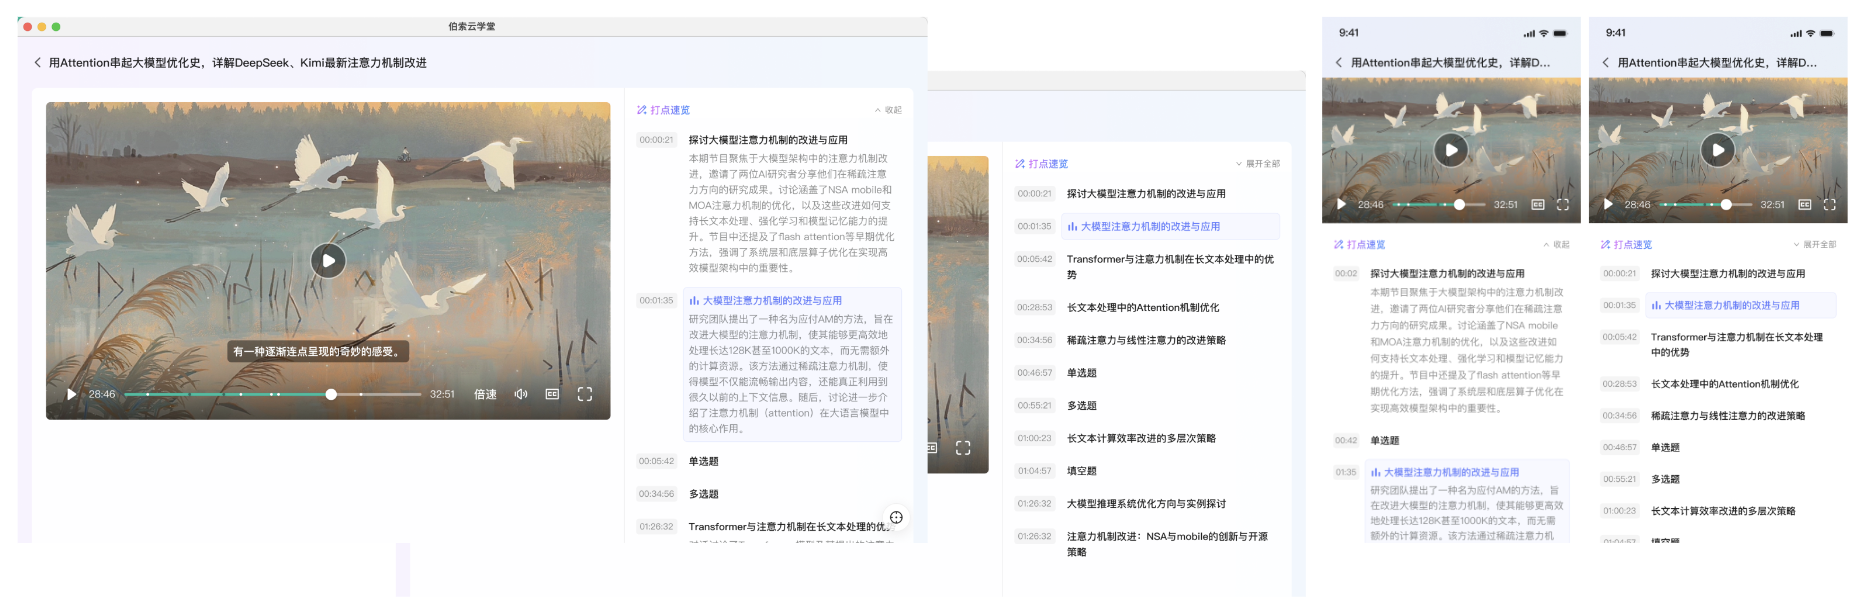Collapse list with 收起 on the left phone screen
This screenshot has width=1872, height=606.
pos(1556,245)
